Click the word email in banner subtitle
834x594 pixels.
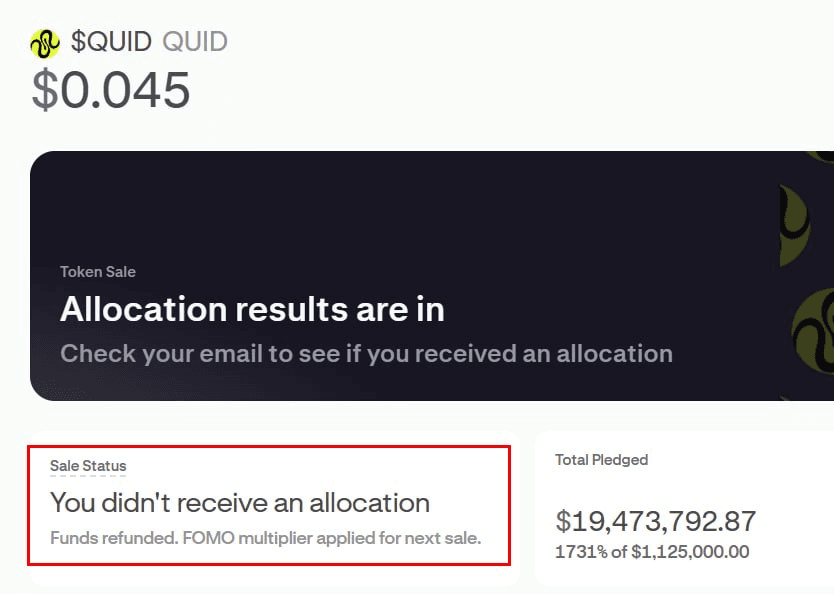point(231,354)
